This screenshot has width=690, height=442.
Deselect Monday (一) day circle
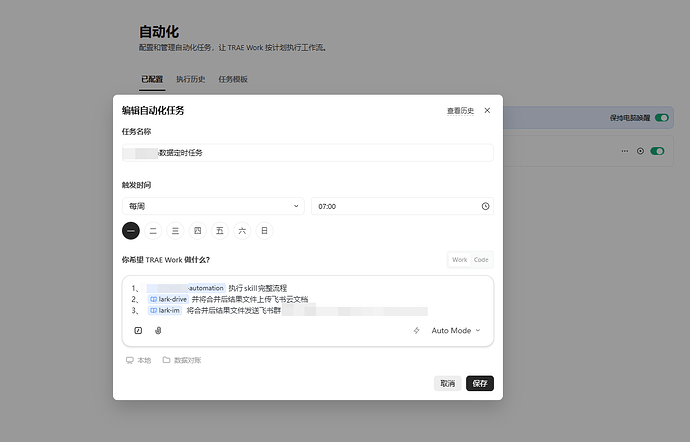pyautogui.click(x=131, y=231)
